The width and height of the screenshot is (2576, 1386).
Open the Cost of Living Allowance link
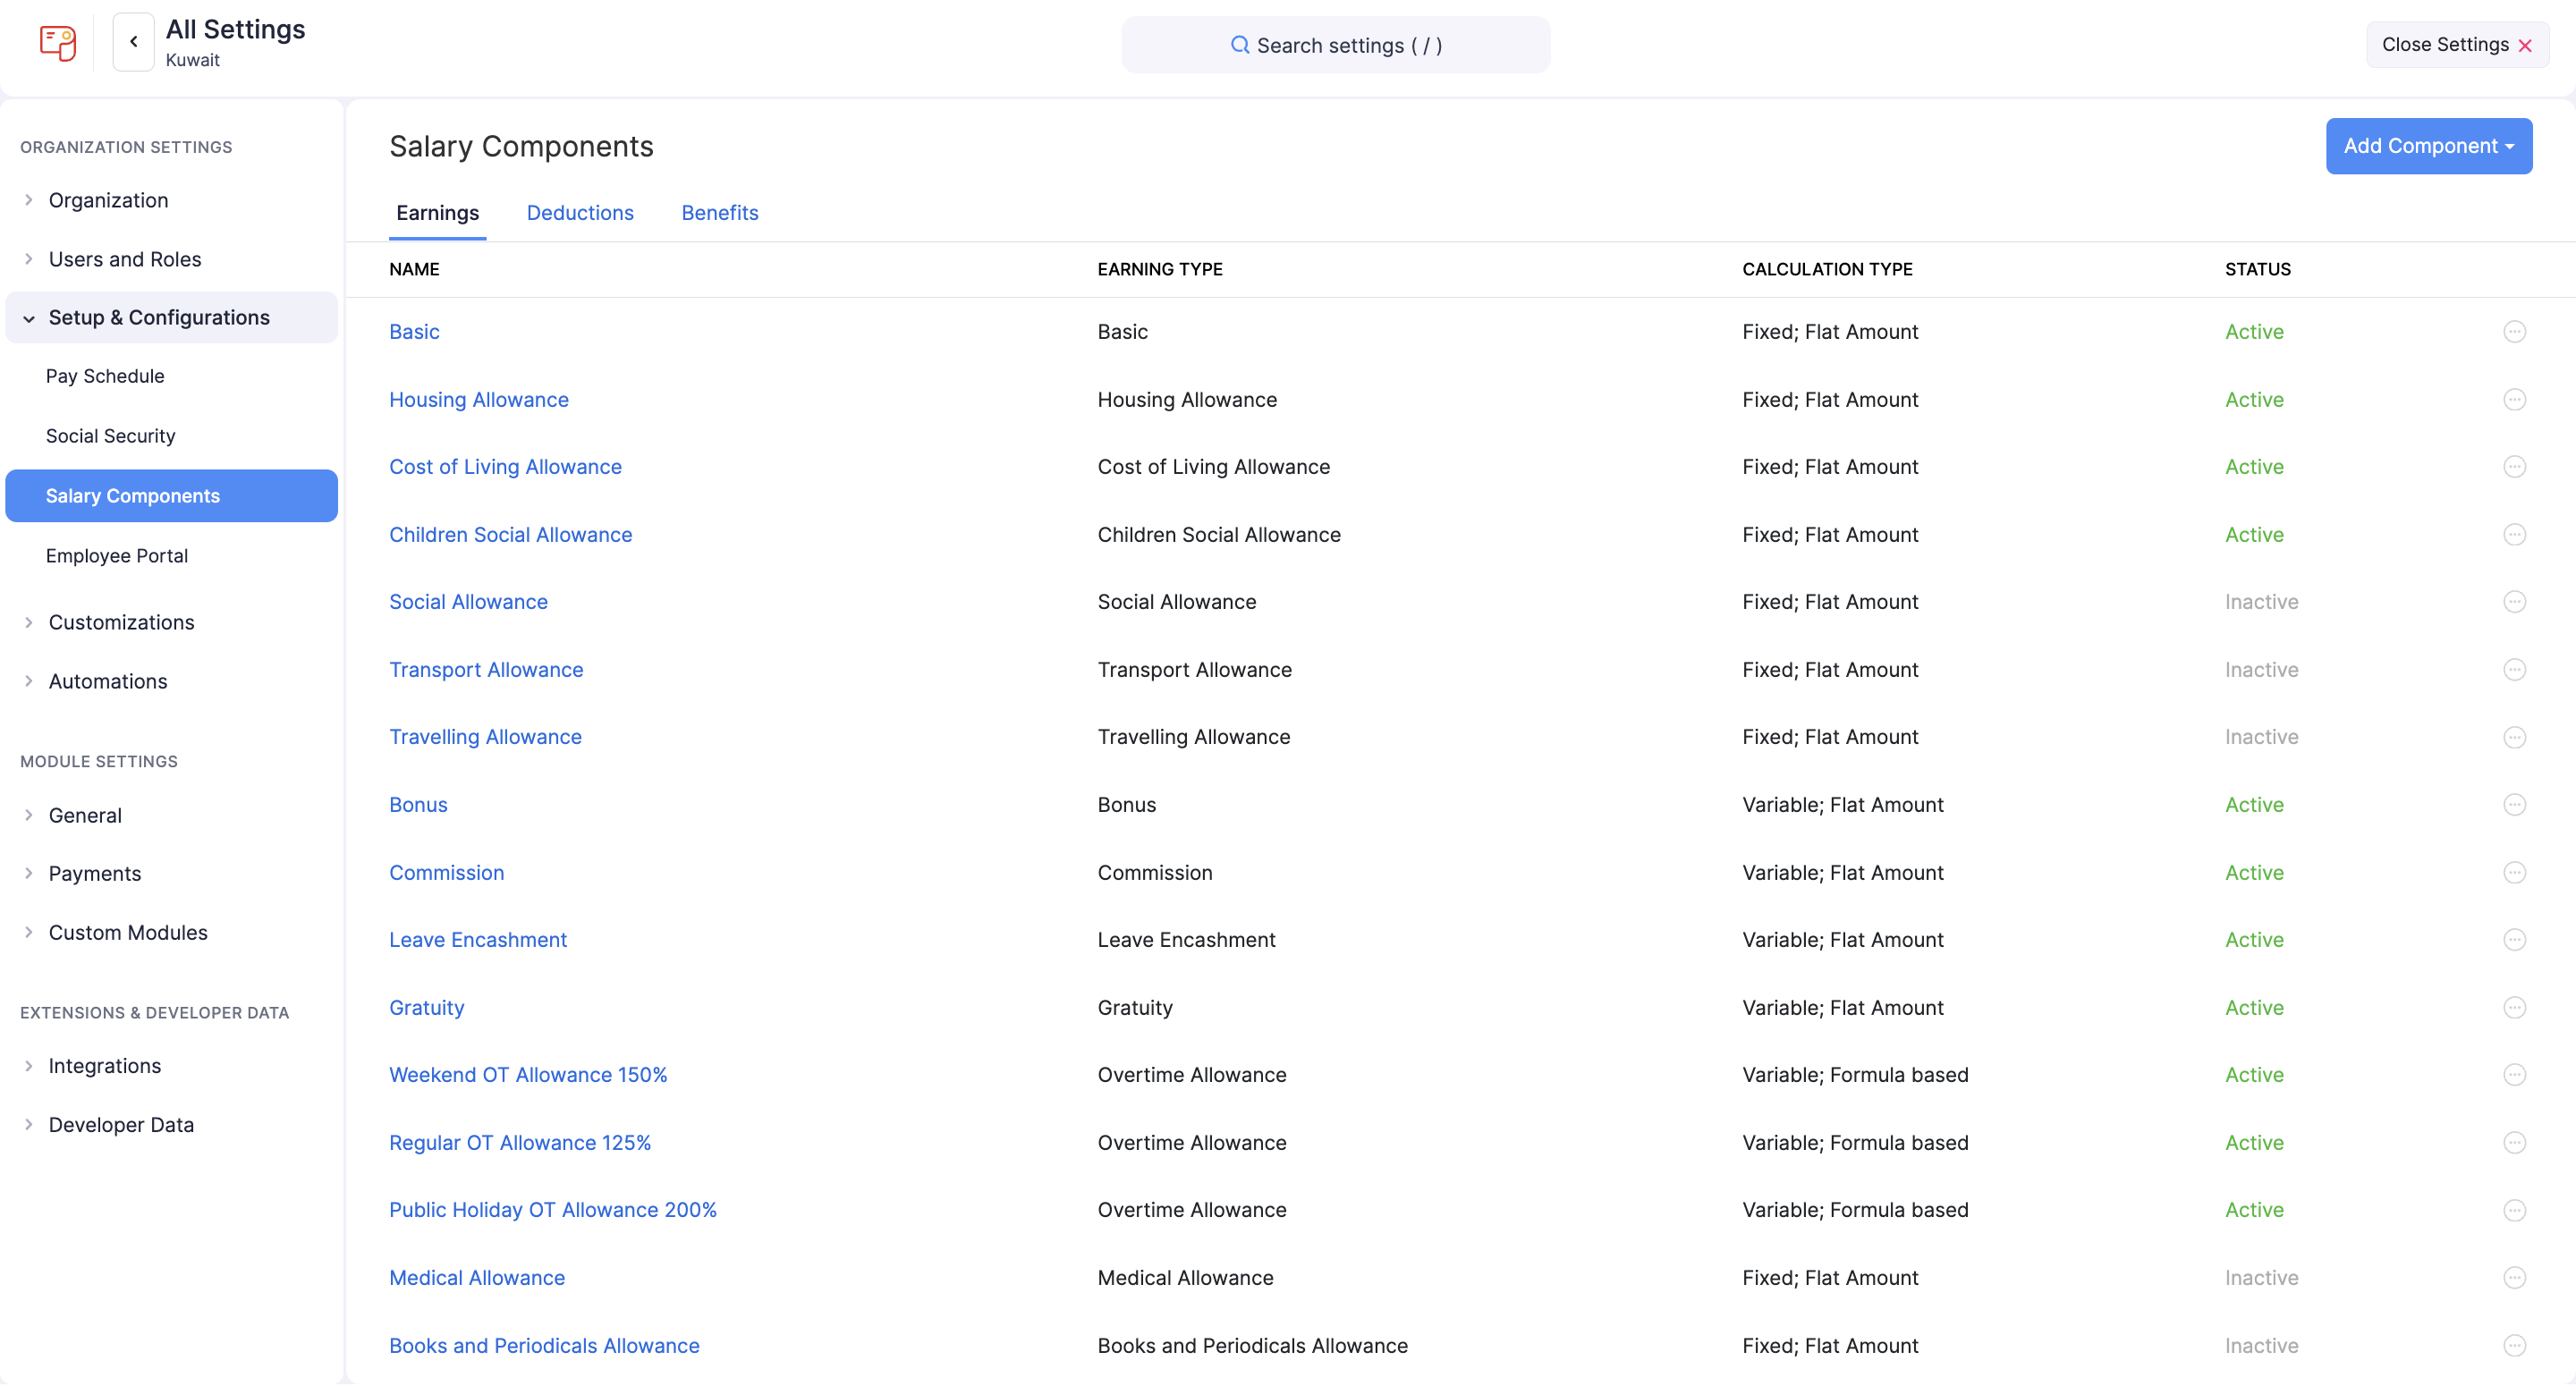click(505, 467)
